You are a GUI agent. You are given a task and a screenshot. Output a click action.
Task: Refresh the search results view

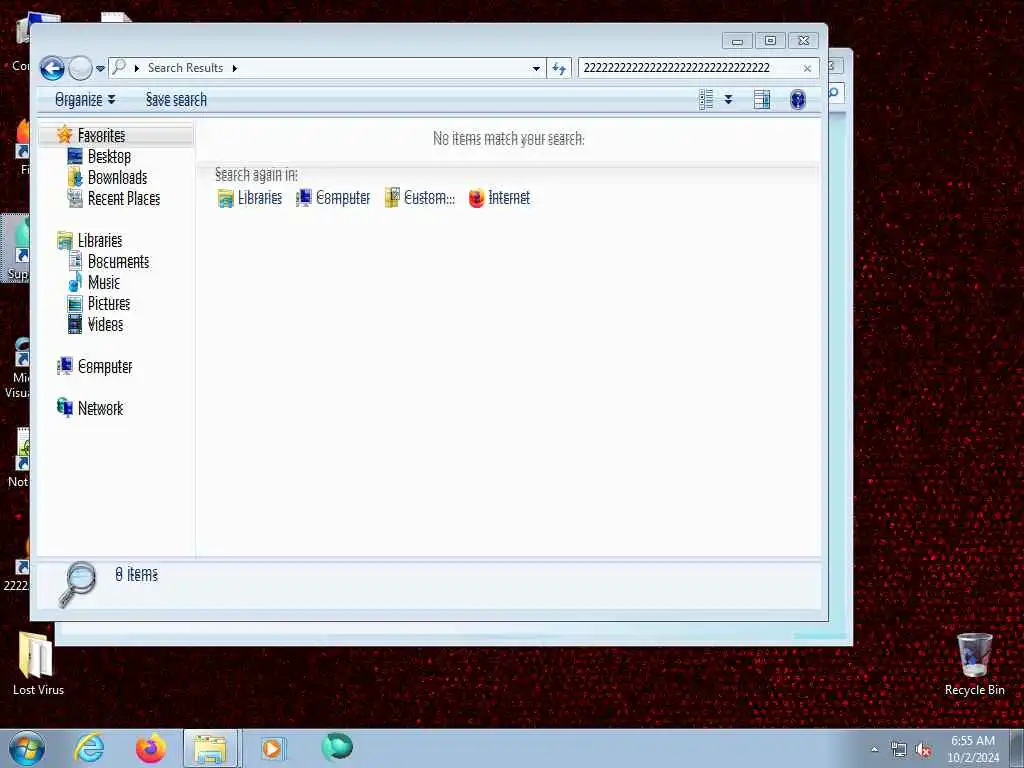[x=559, y=68]
